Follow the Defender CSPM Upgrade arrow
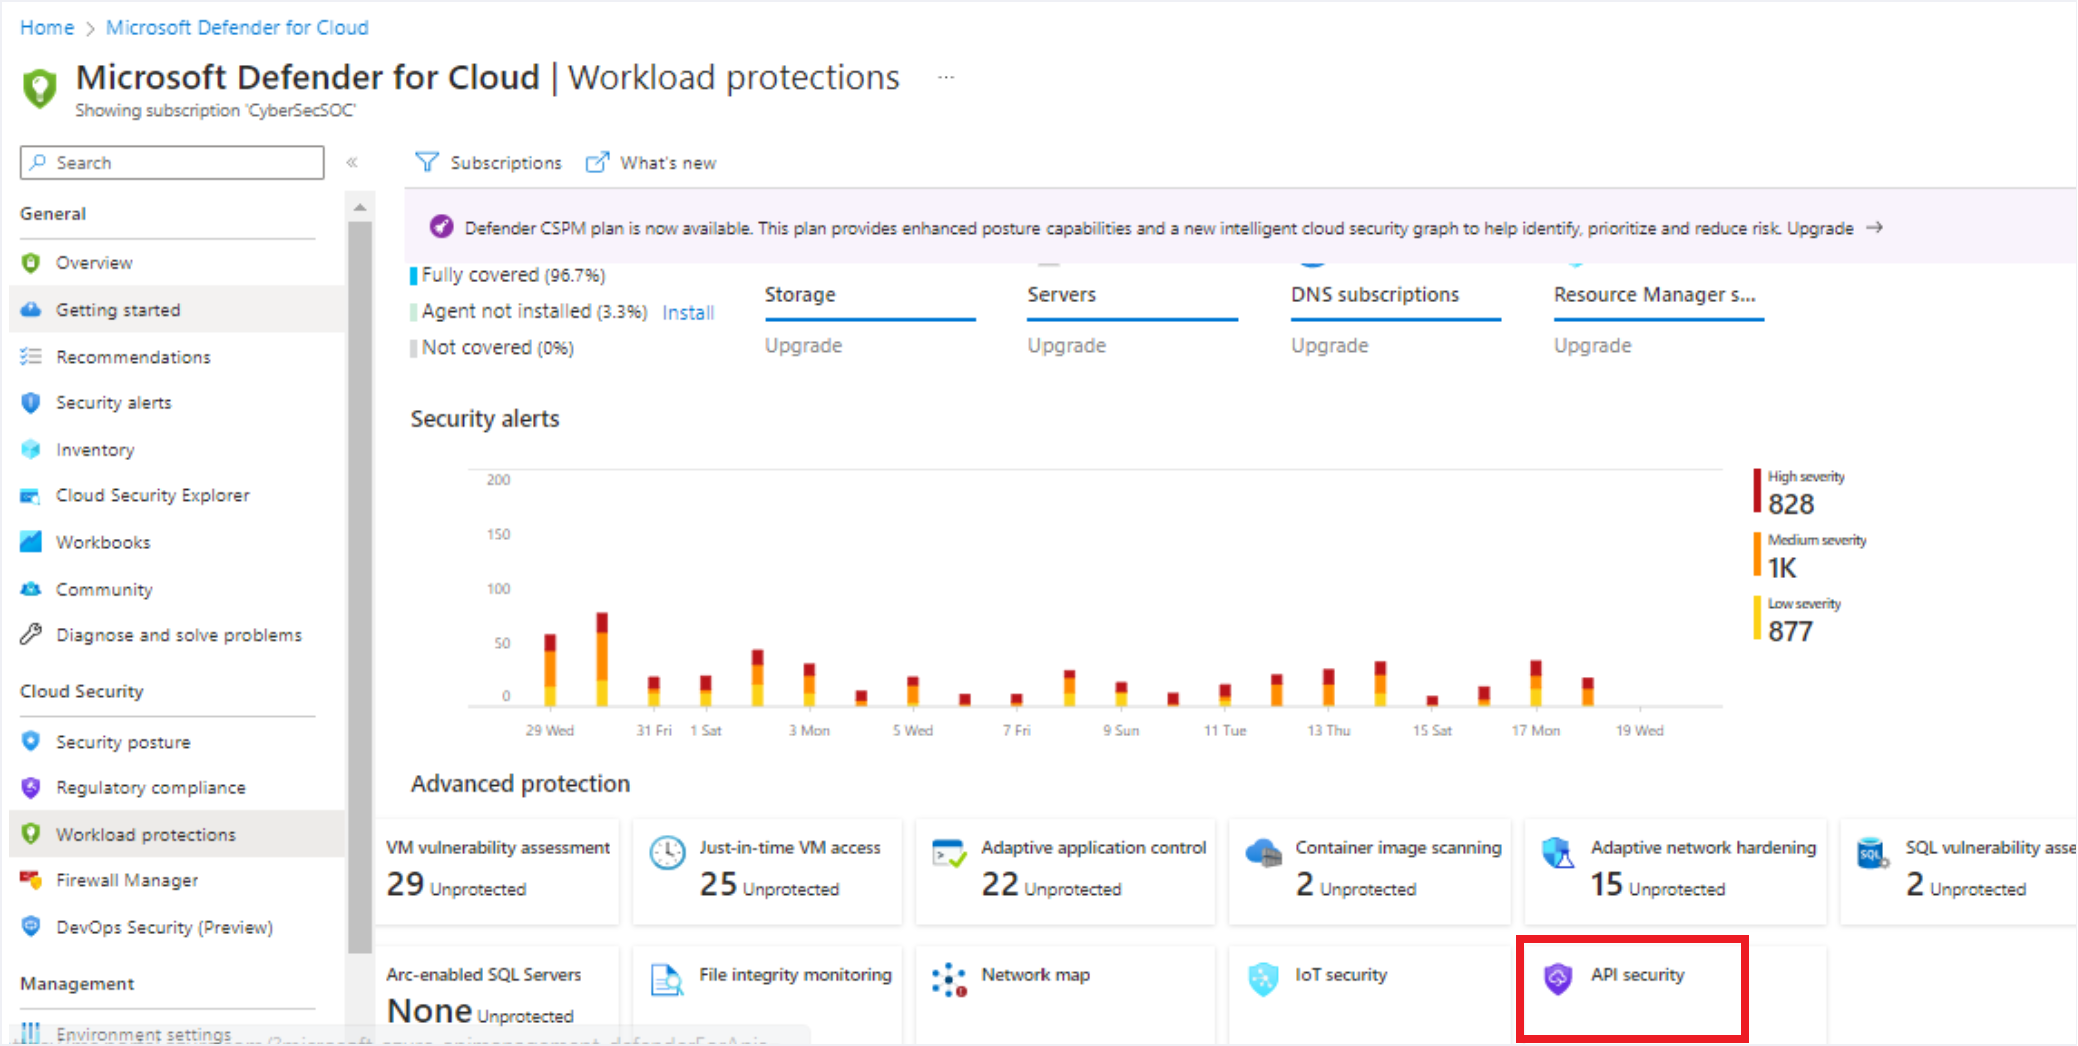The width and height of the screenshot is (2078, 1046). pyautogui.click(x=1875, y=228)
